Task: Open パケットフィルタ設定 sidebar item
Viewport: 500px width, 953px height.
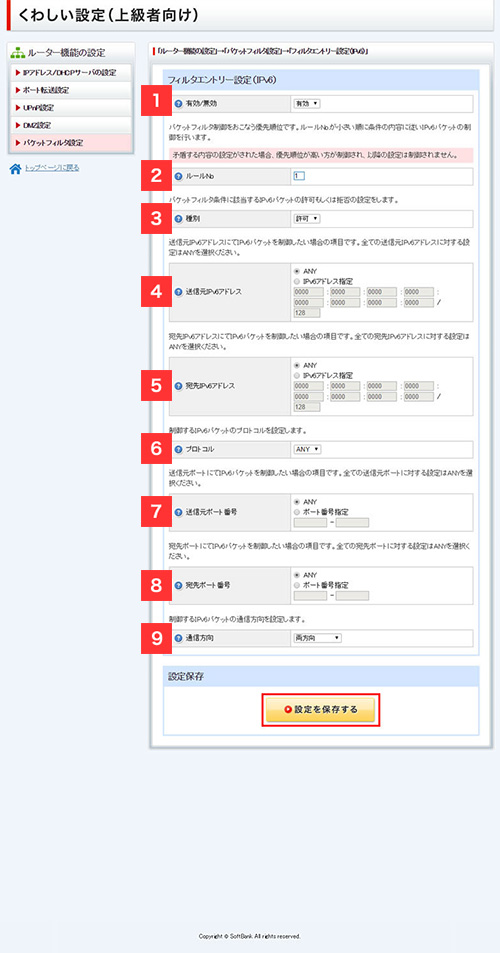Action: click(70, 143)
